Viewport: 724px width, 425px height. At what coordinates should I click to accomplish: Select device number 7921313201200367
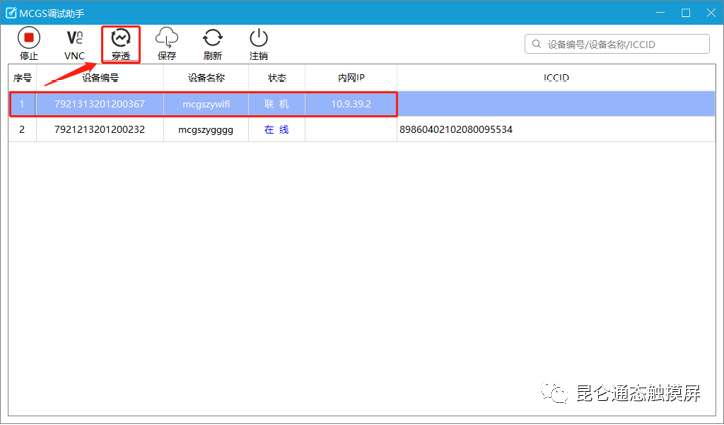coord(99,104)
